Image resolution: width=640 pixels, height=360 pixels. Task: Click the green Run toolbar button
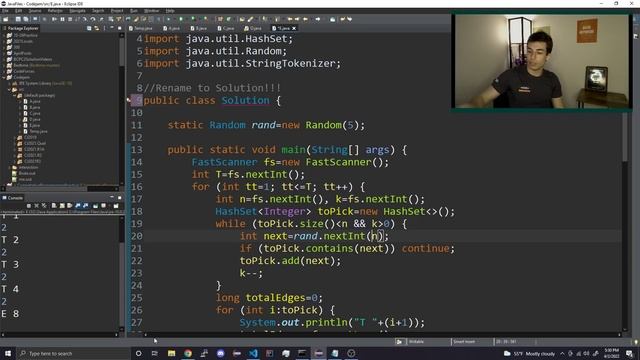[x=181, y=19]
